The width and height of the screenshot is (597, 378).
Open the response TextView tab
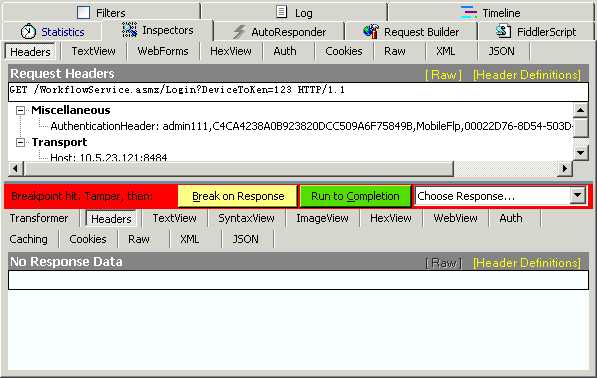pos(174,219)
